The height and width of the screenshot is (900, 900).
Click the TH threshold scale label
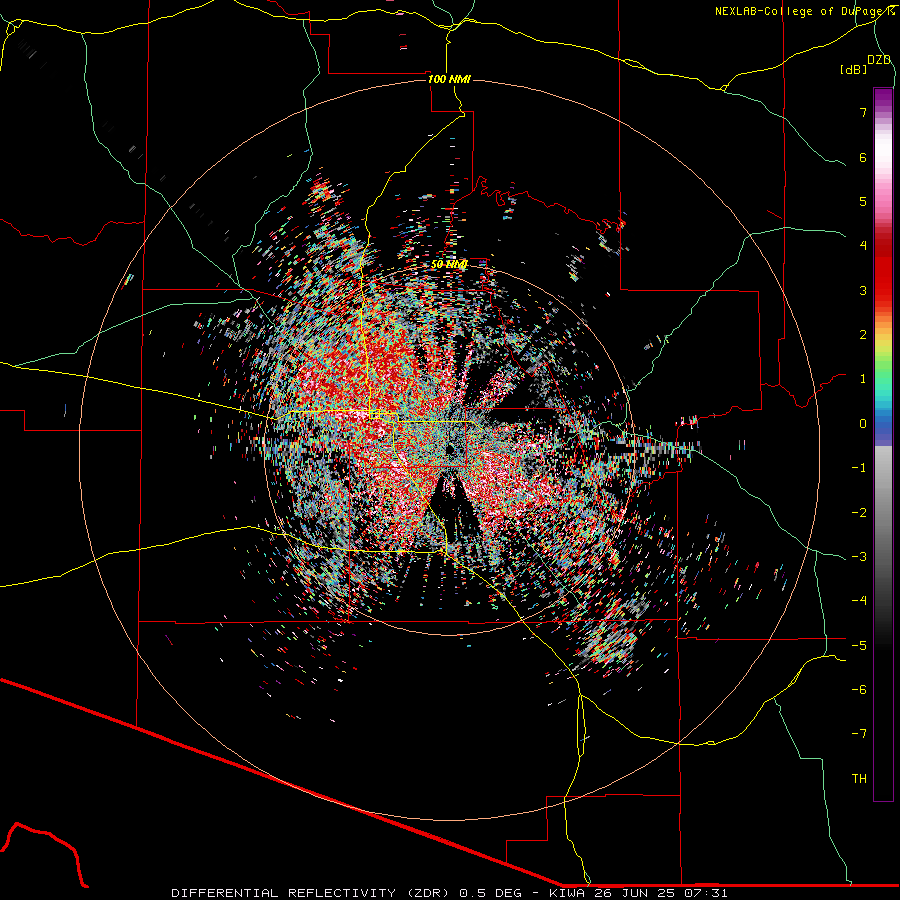859,779
